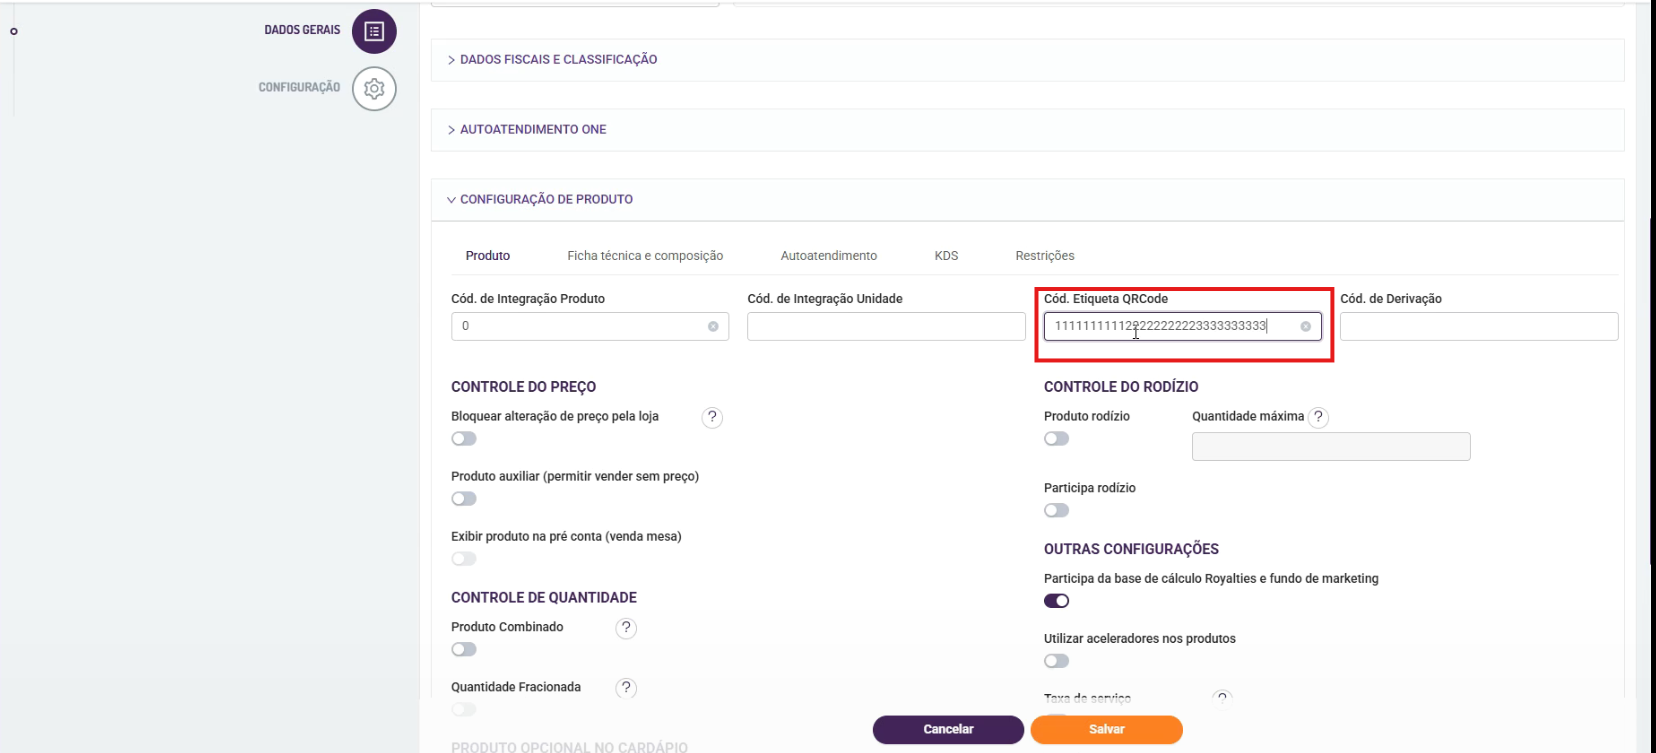The width and height of the screenshot is (1656, 753).
Task: Disable Royalties e fundo de marketing toggle
Action: (1056, 601)
